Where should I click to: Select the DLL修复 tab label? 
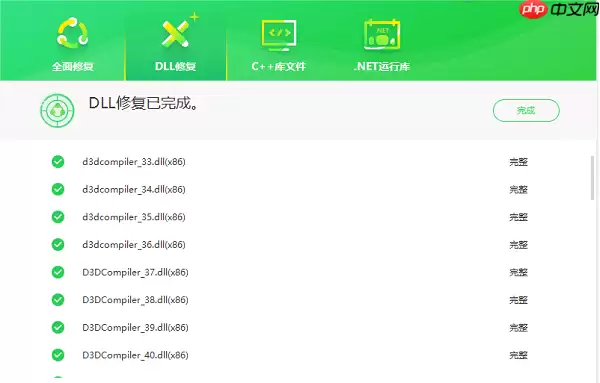[176, 67]
